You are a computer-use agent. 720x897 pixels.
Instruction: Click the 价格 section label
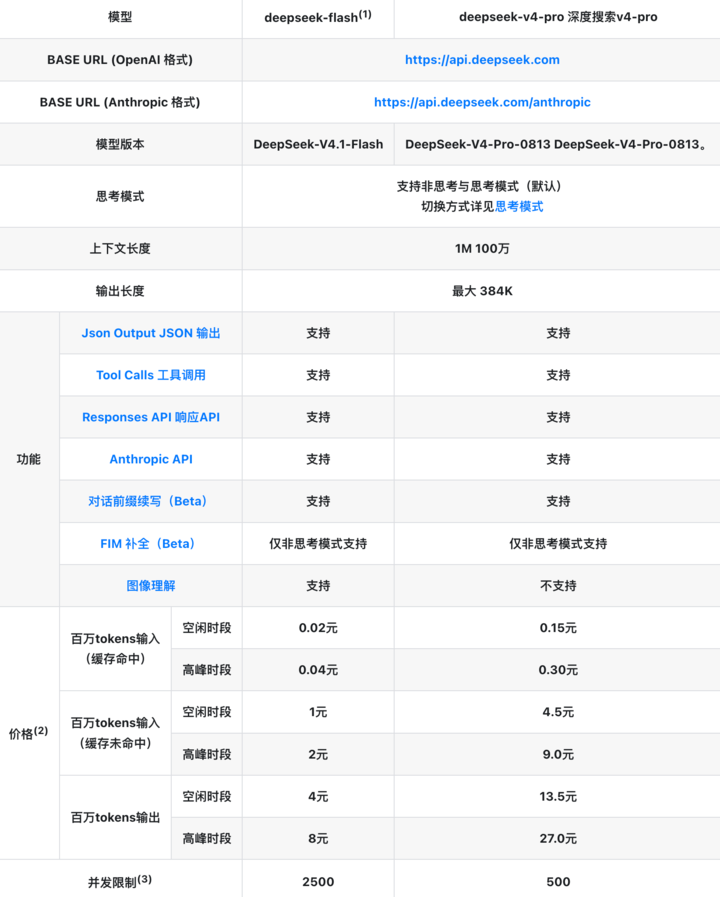(29, 733)
